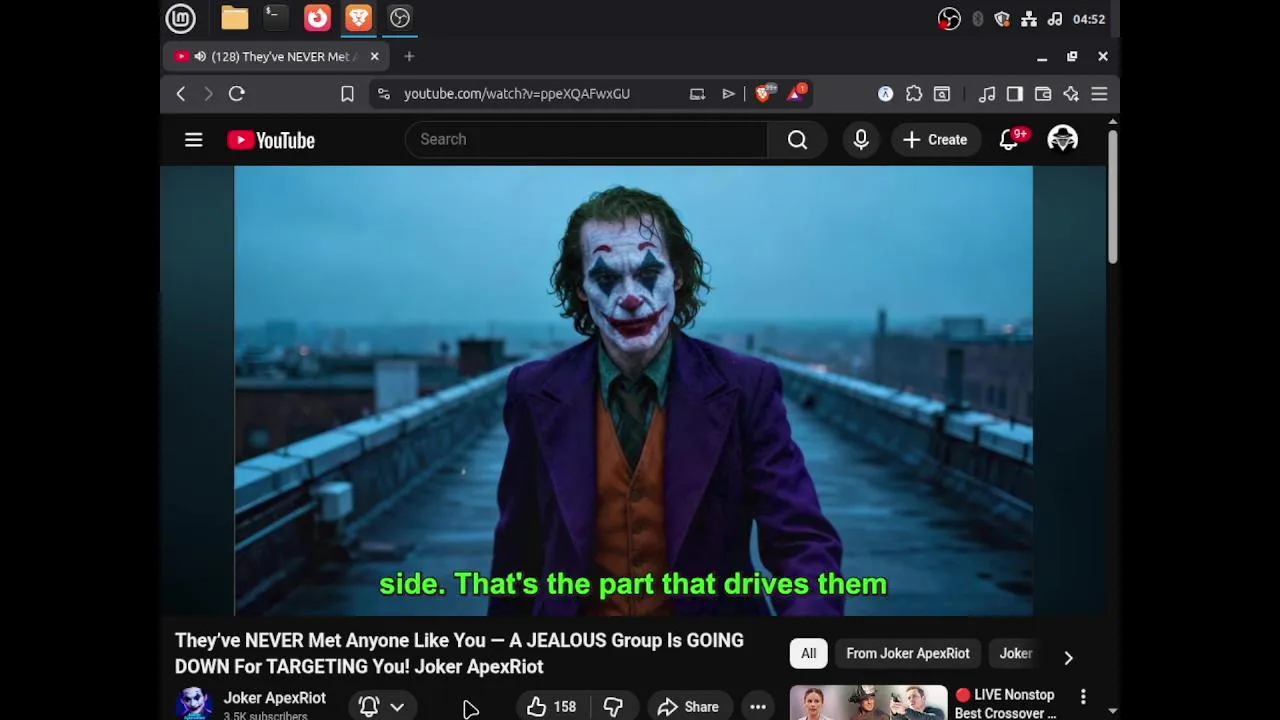Go to YouTube home via logo

point(271,140)
